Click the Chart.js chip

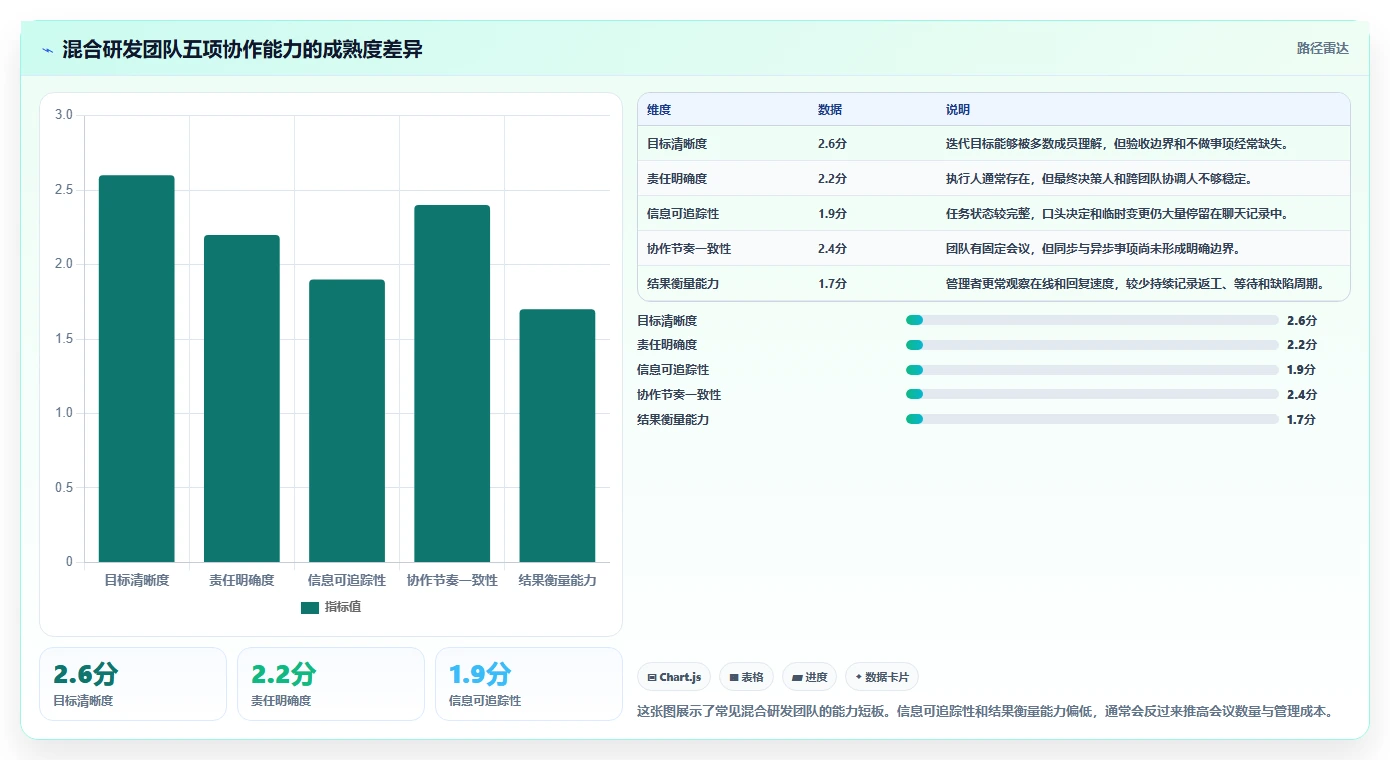tap(675, 677)
